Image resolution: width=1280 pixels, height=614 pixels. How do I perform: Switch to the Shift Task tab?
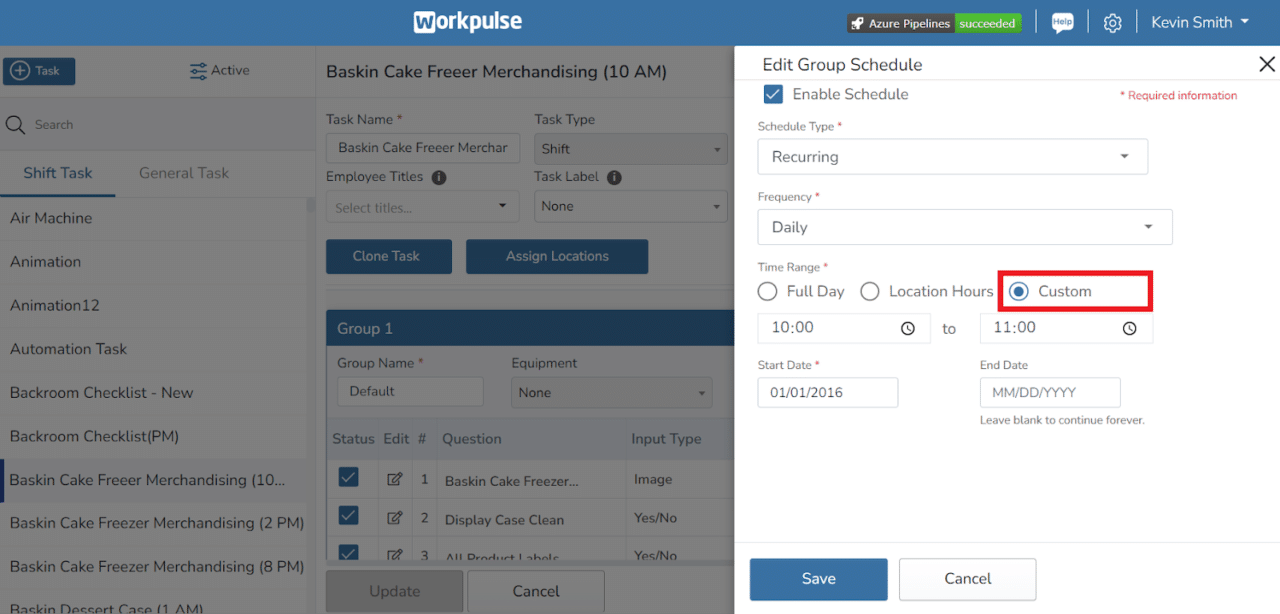click(x=58, y=173)
